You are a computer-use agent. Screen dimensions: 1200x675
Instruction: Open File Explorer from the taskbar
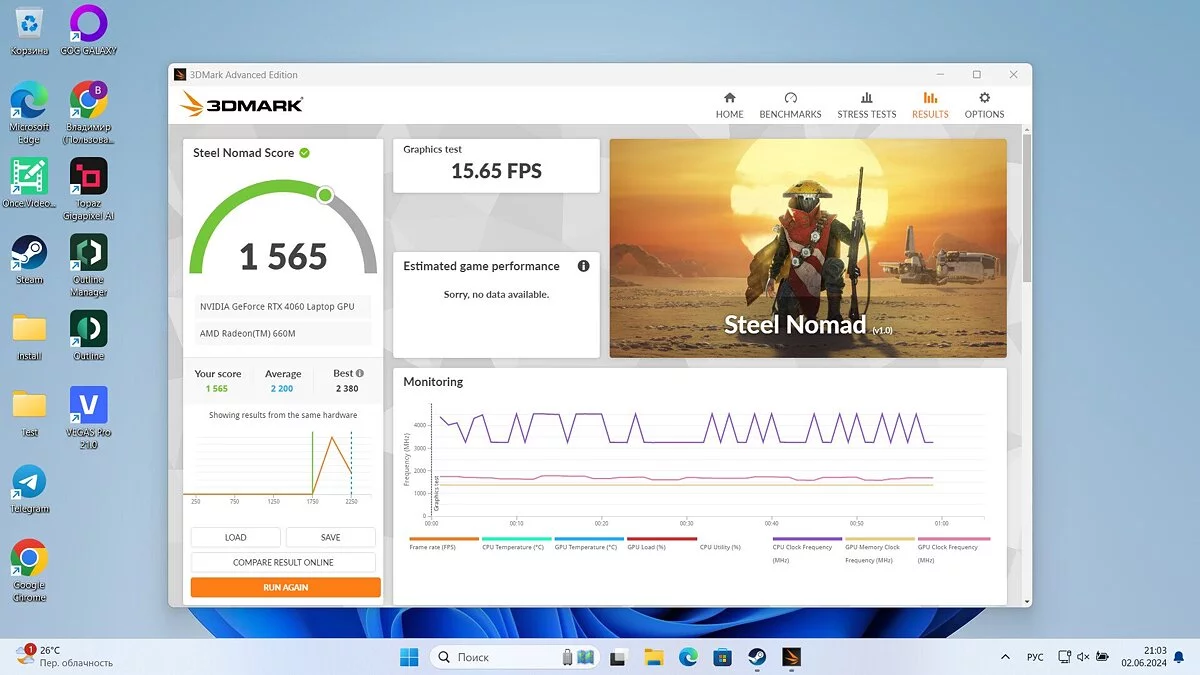point(654,657)
